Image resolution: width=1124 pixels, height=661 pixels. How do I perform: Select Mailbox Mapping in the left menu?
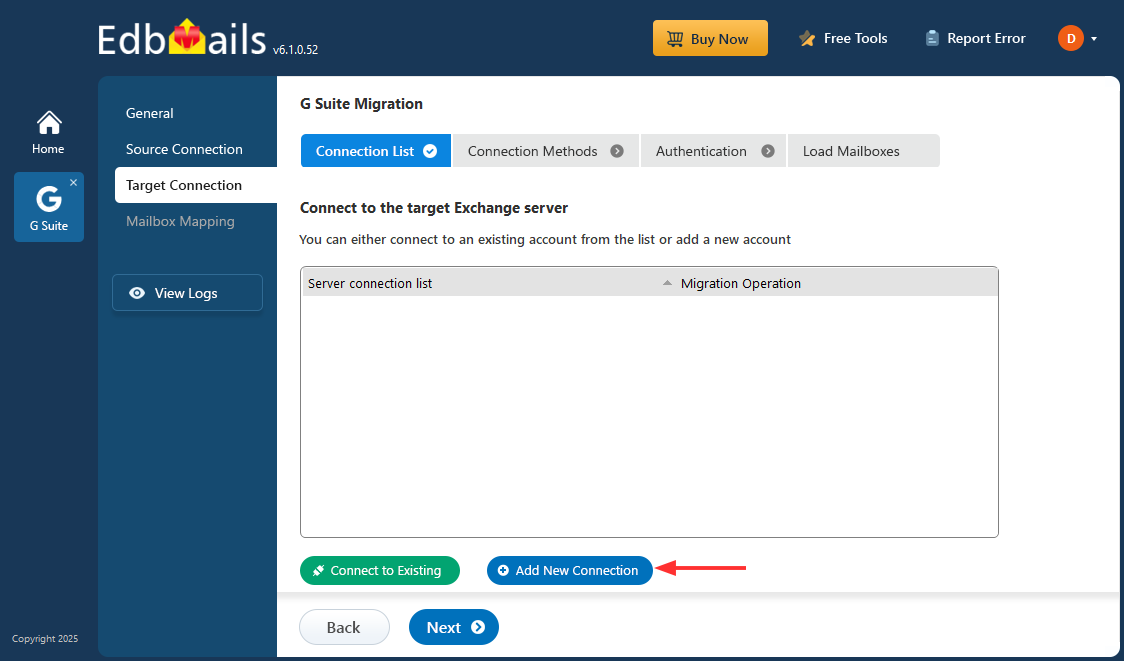pos(180,221)
